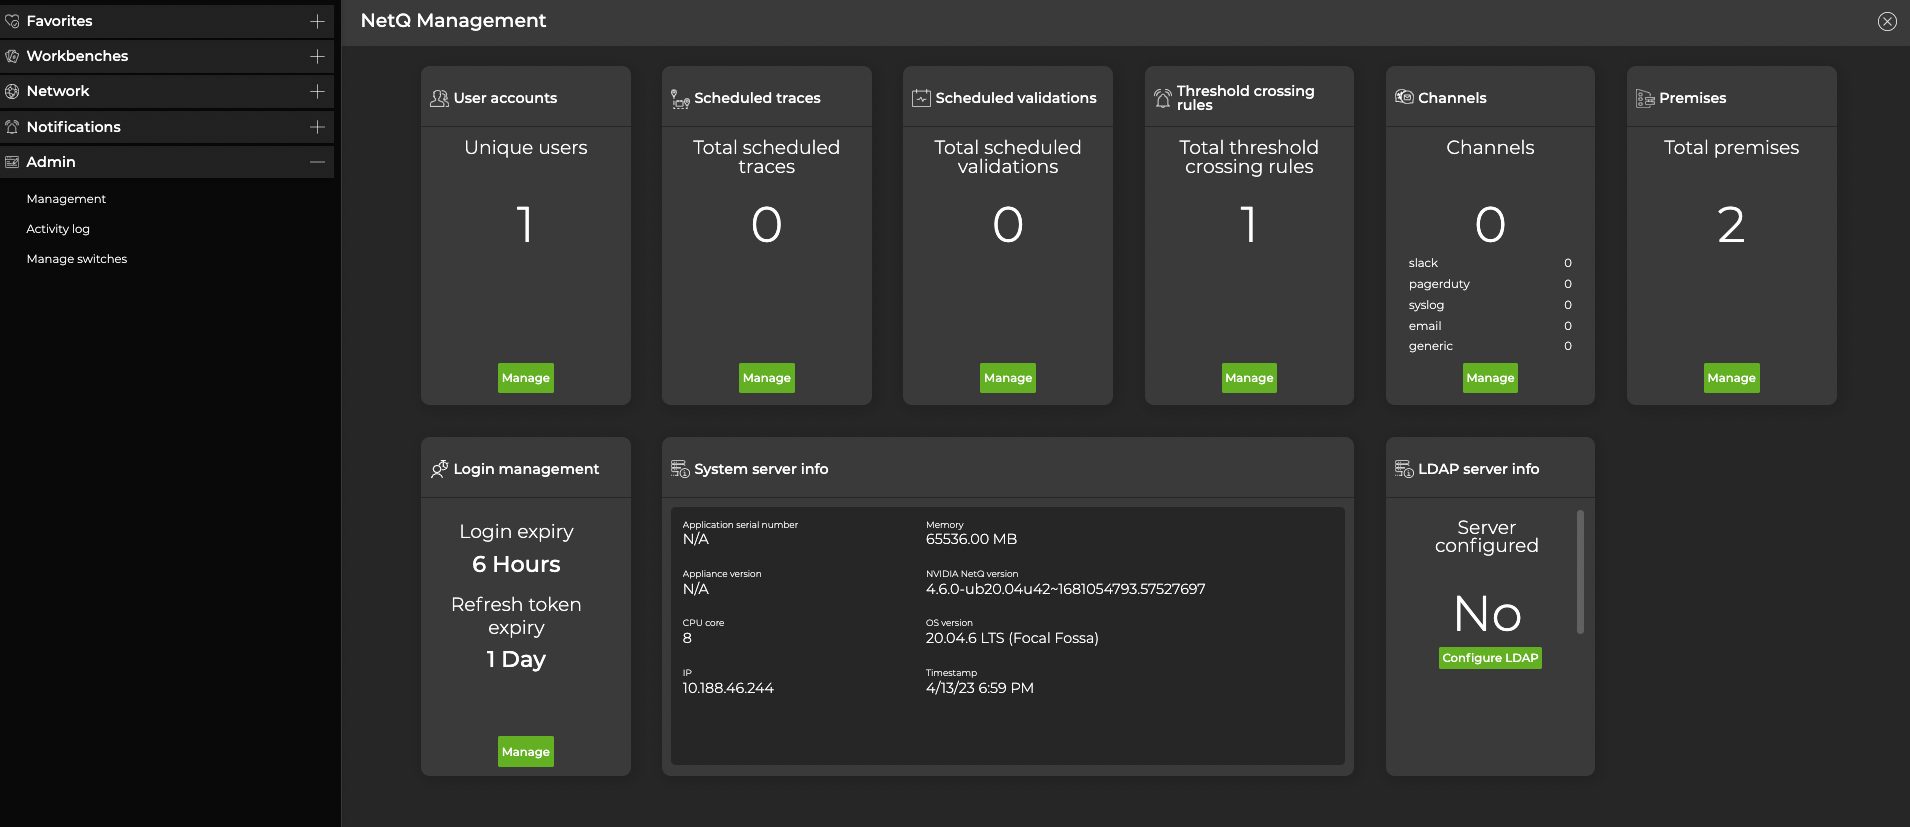Click the Premises building icon
Screen dimensions: 1910x827
coord(1645,98)
